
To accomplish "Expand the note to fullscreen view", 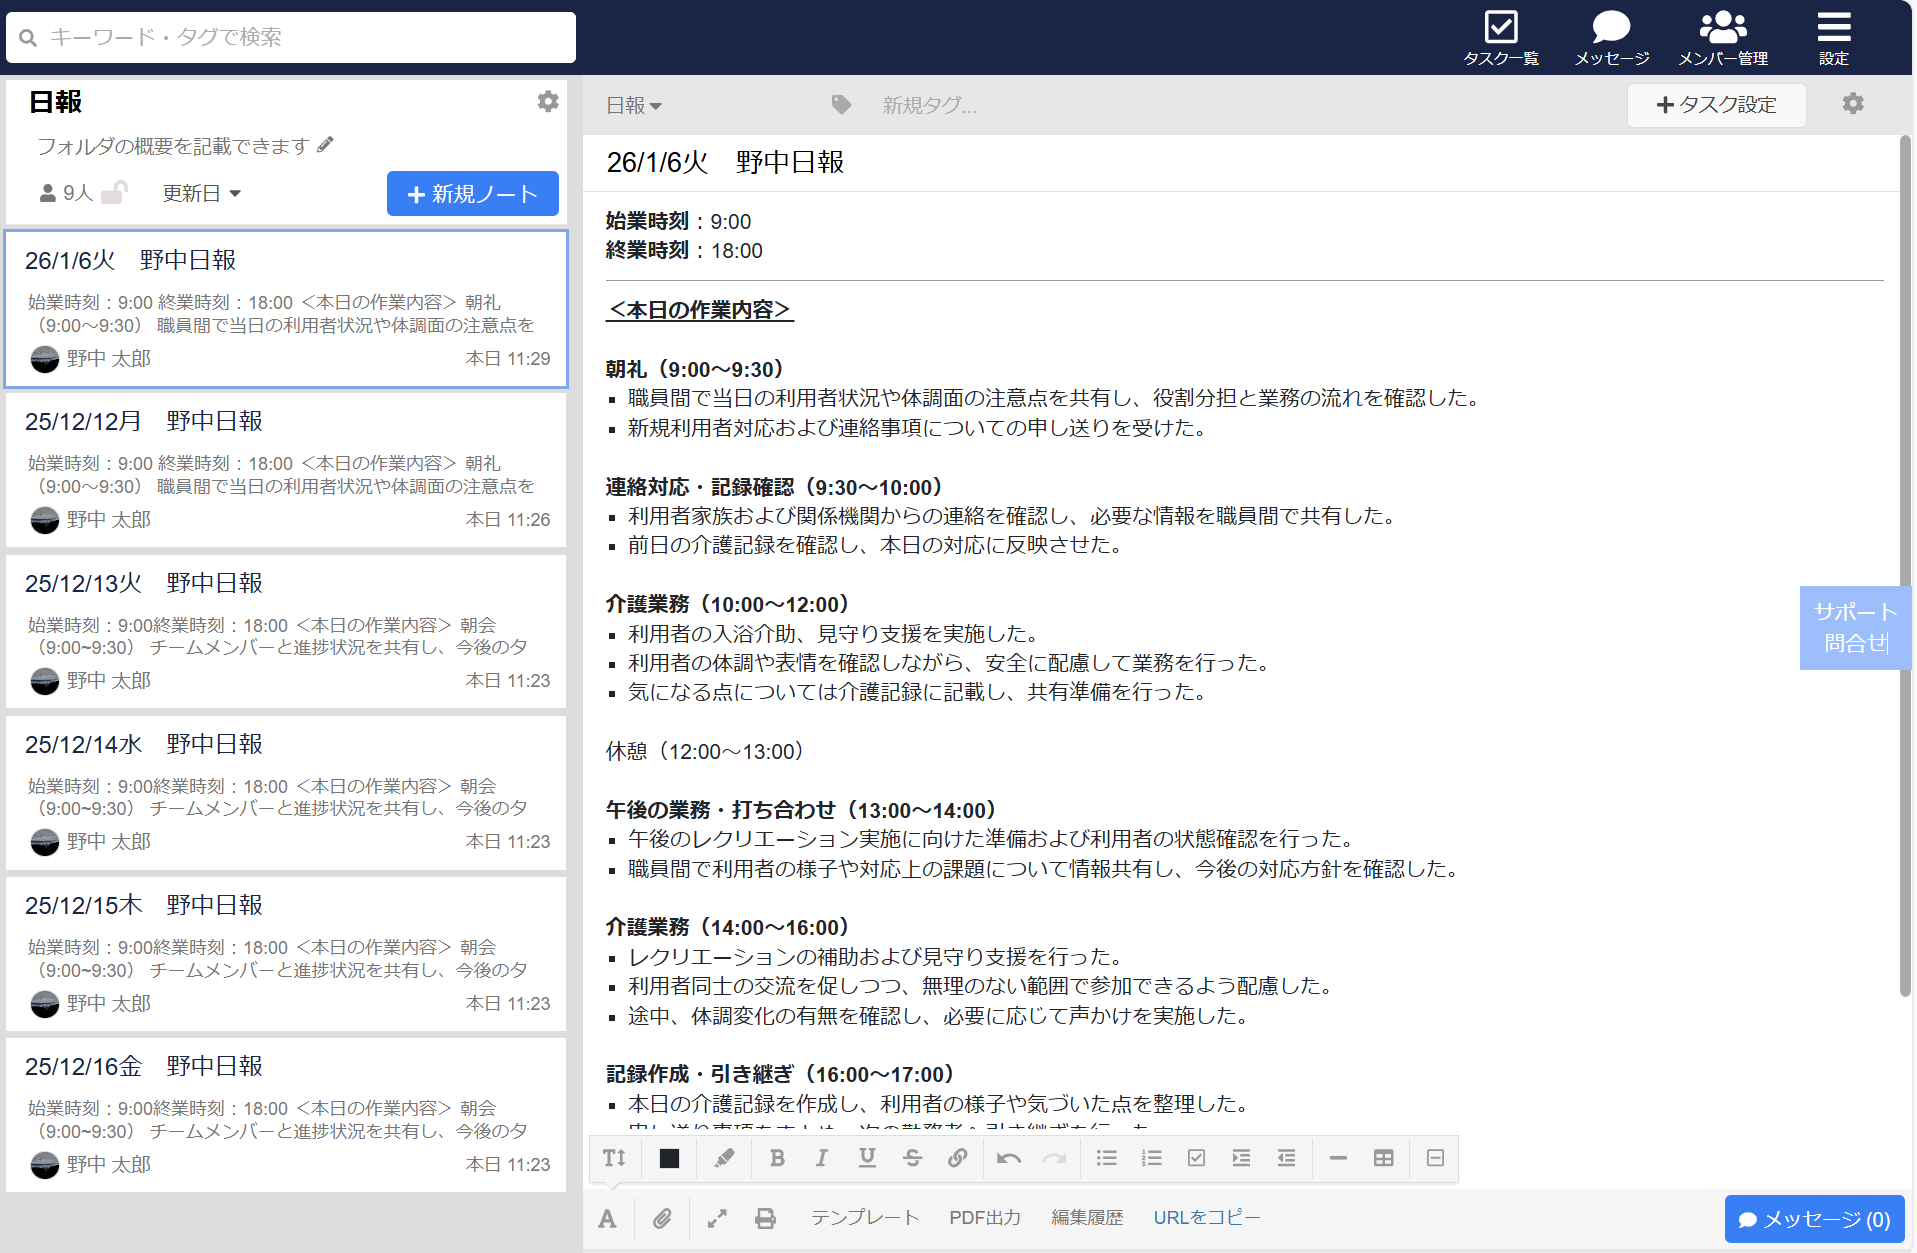I will (717, 1218).
